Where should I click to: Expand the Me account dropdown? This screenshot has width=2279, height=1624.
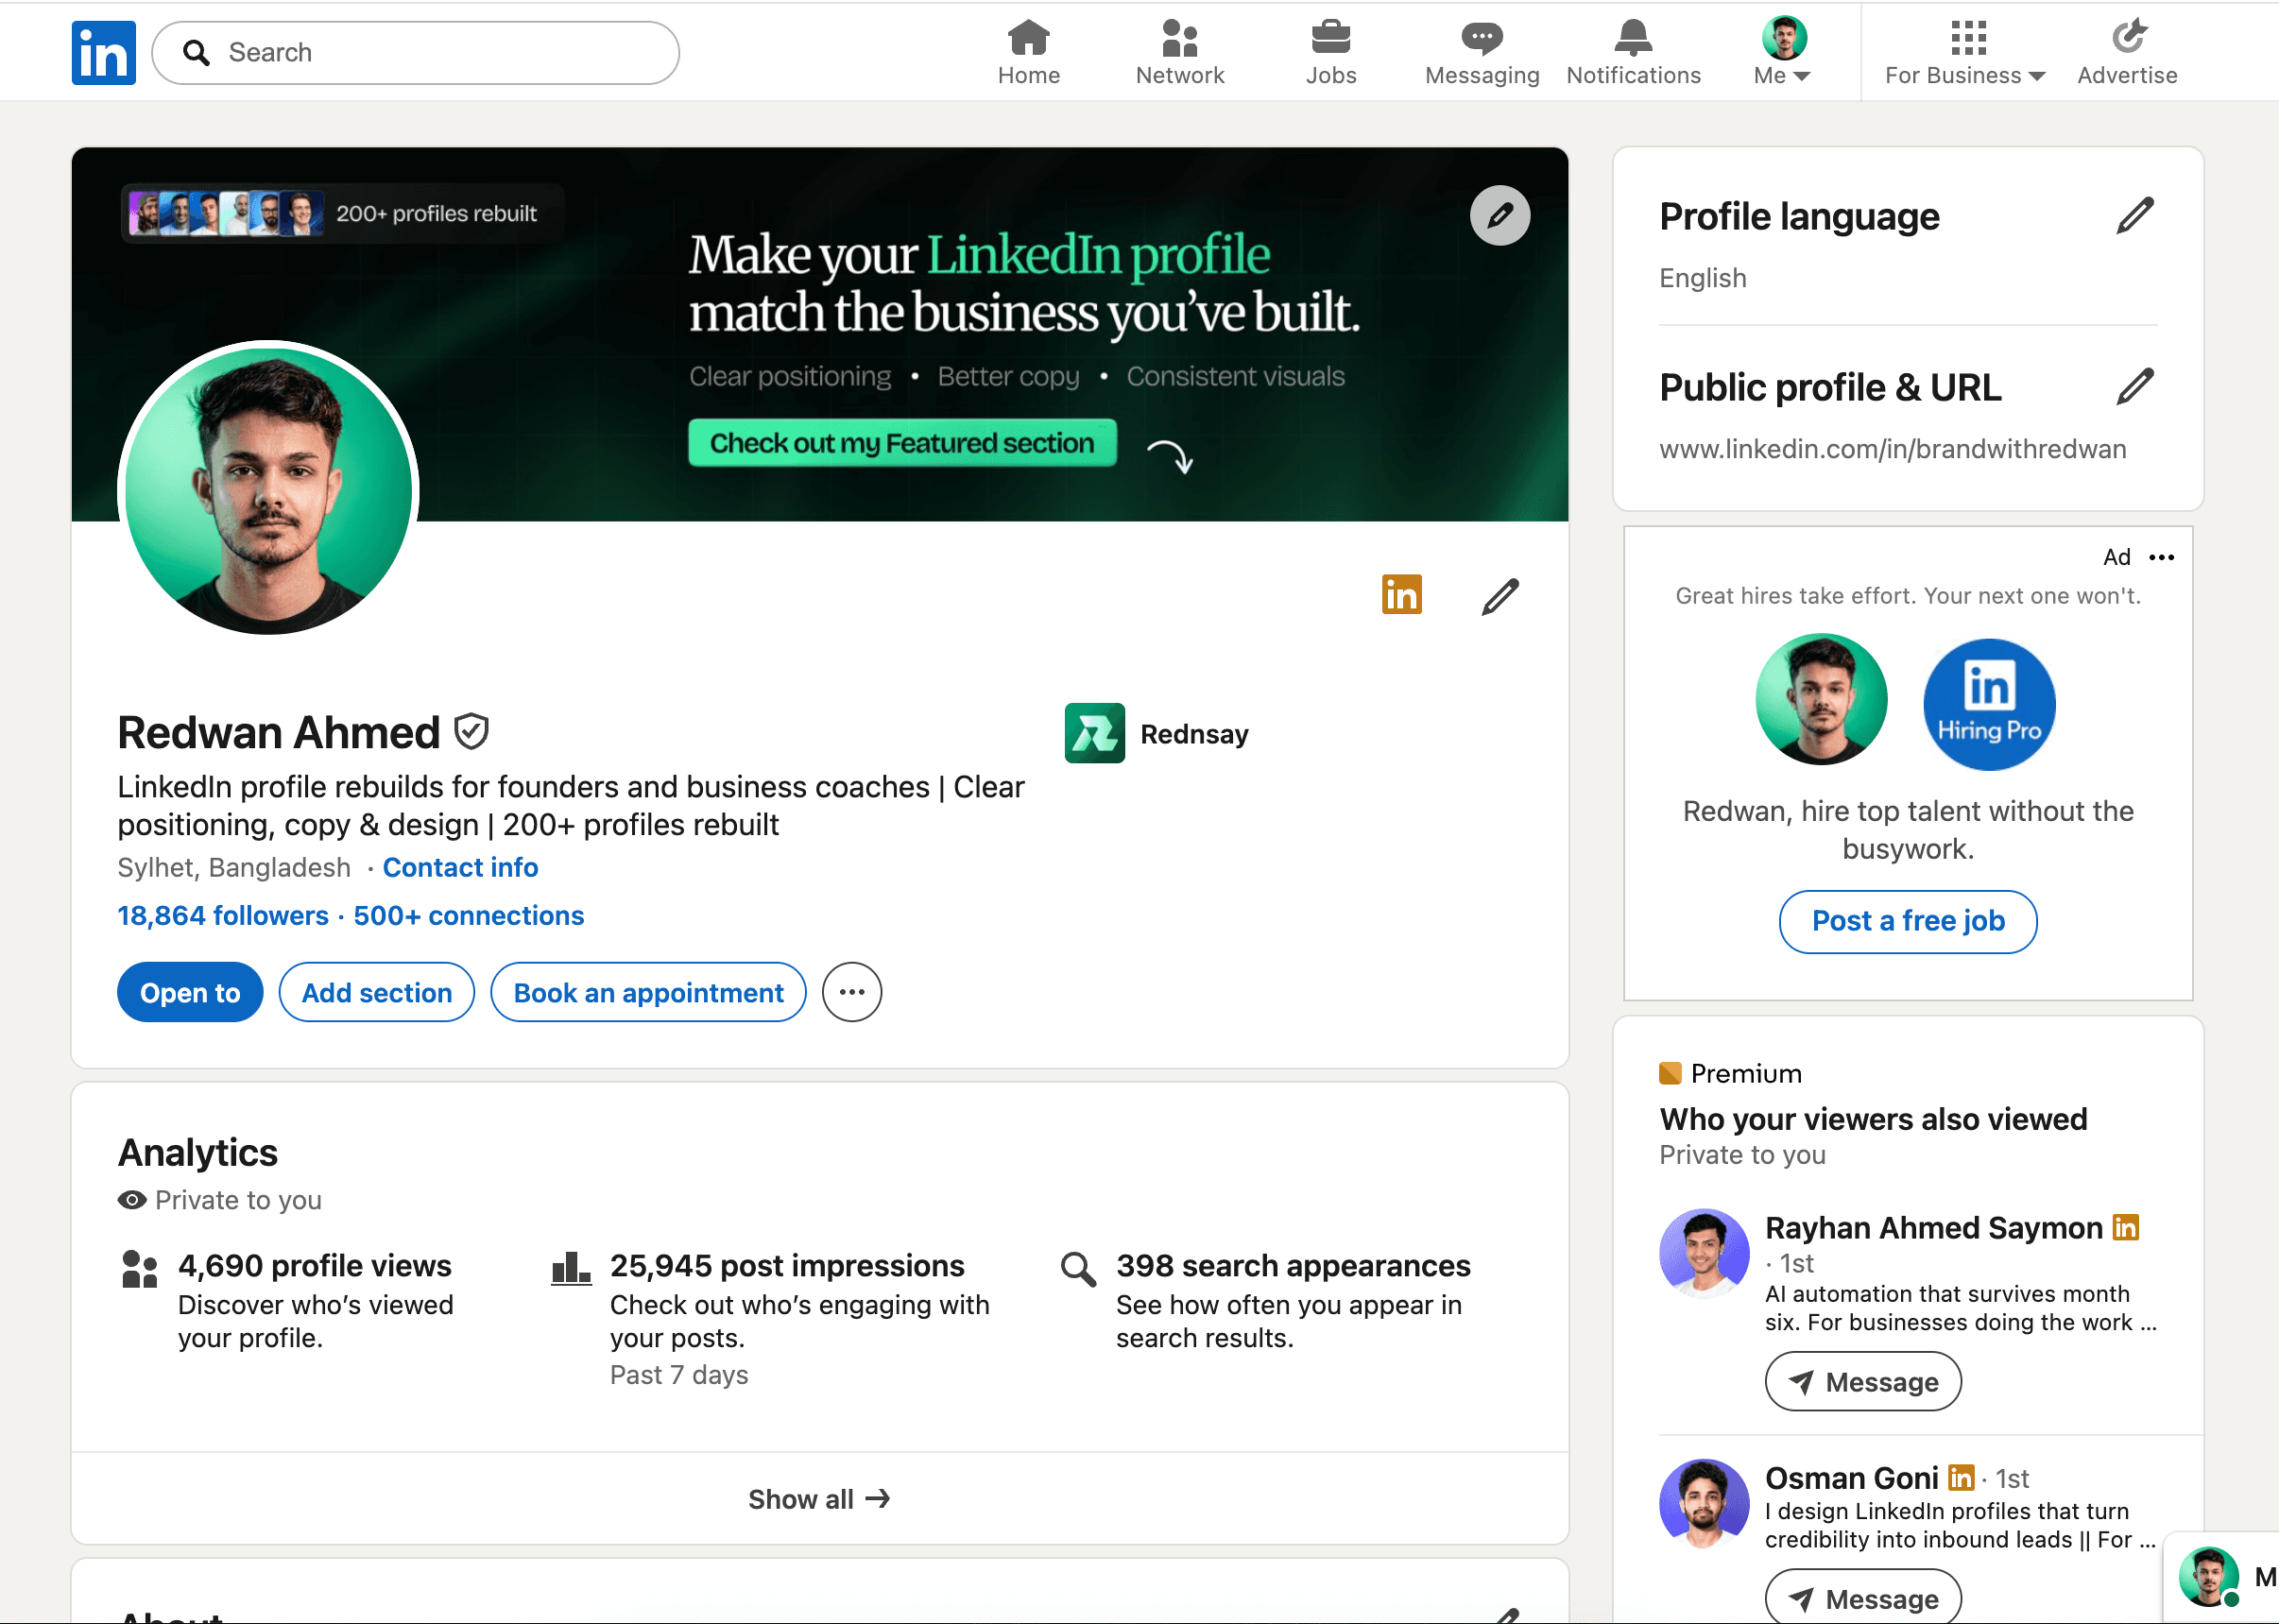[x=1783, y=53]
